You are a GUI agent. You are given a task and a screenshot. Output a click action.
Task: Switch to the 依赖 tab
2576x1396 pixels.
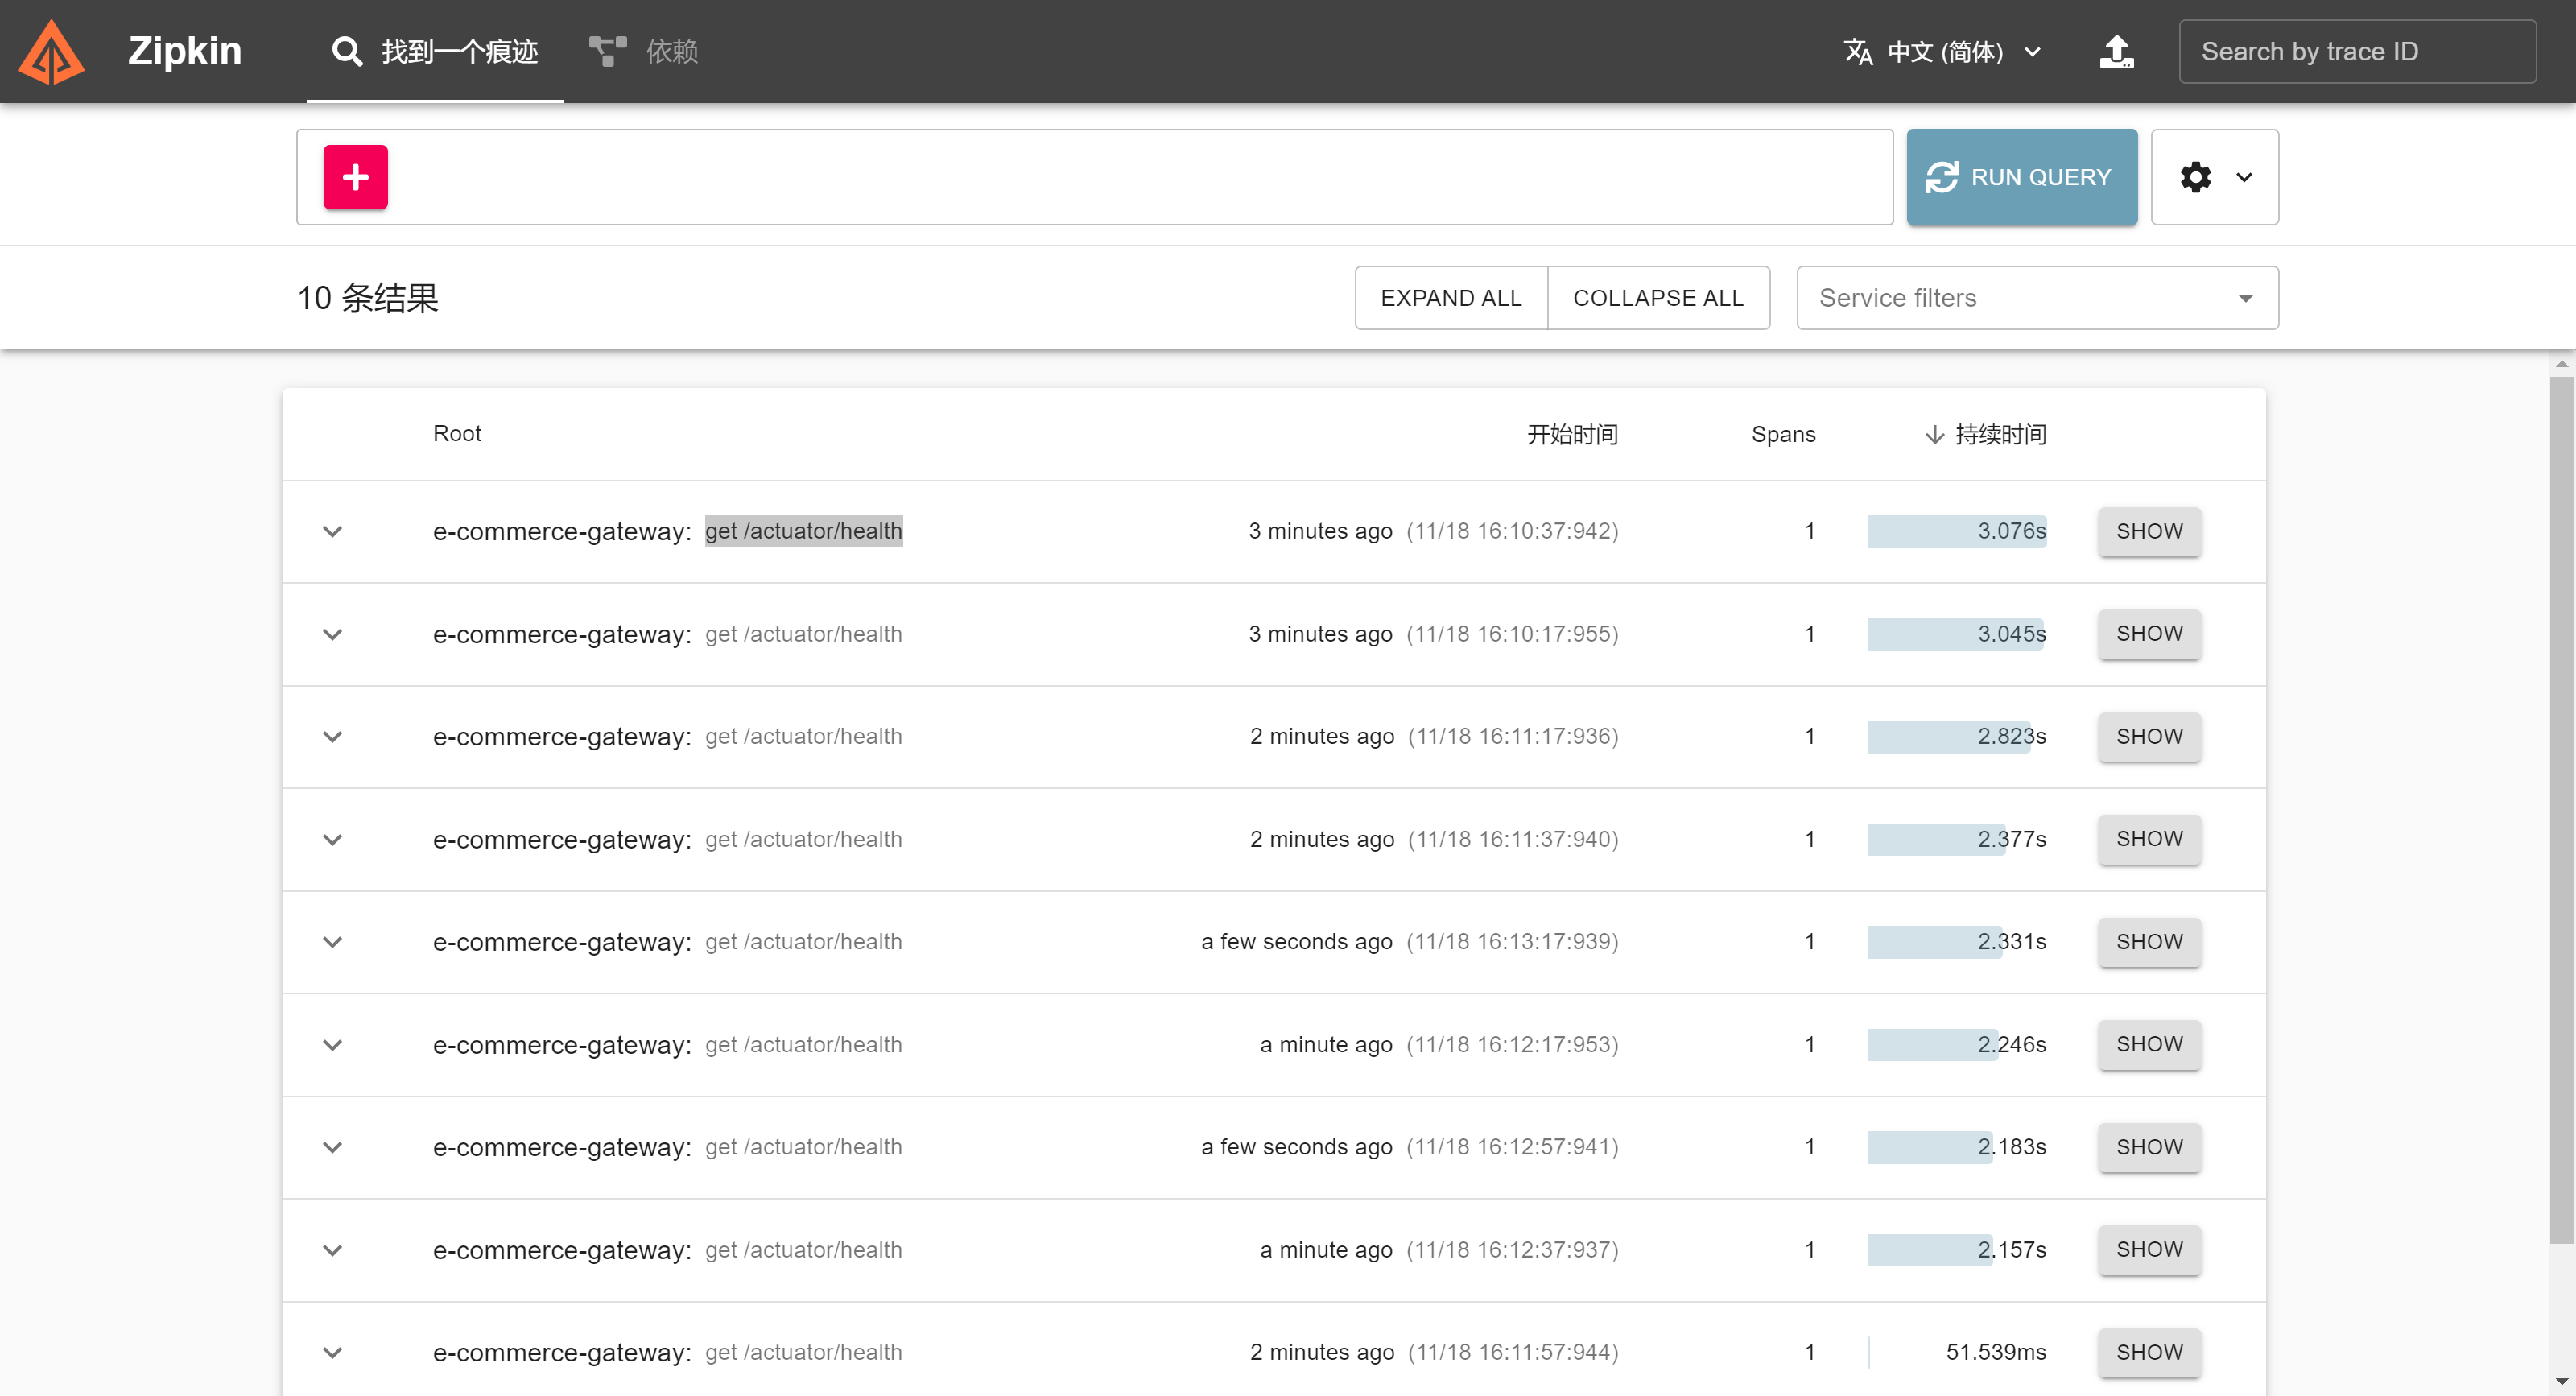tap(671, 51)
